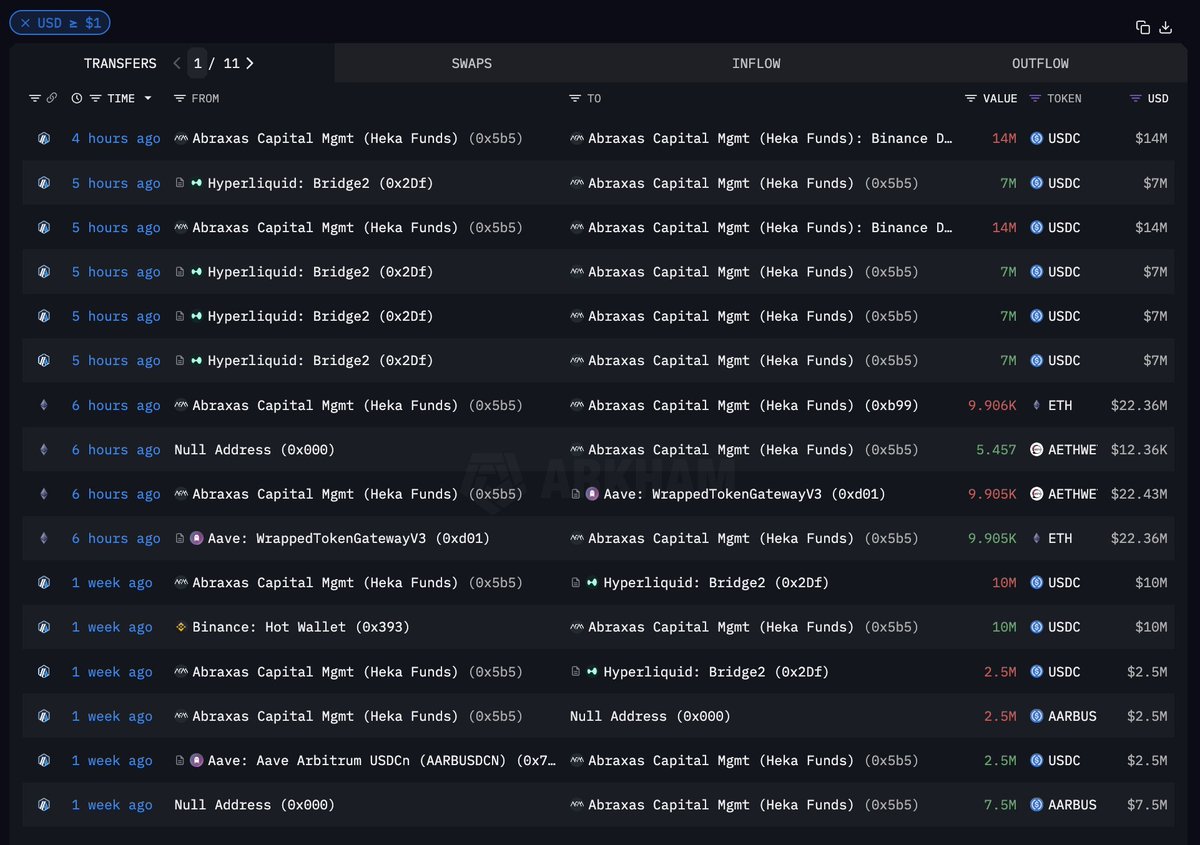Click the $22.43M USD amount
Image resolution: width=1200 pixels, height=845 pixels.
(1139, 494)
